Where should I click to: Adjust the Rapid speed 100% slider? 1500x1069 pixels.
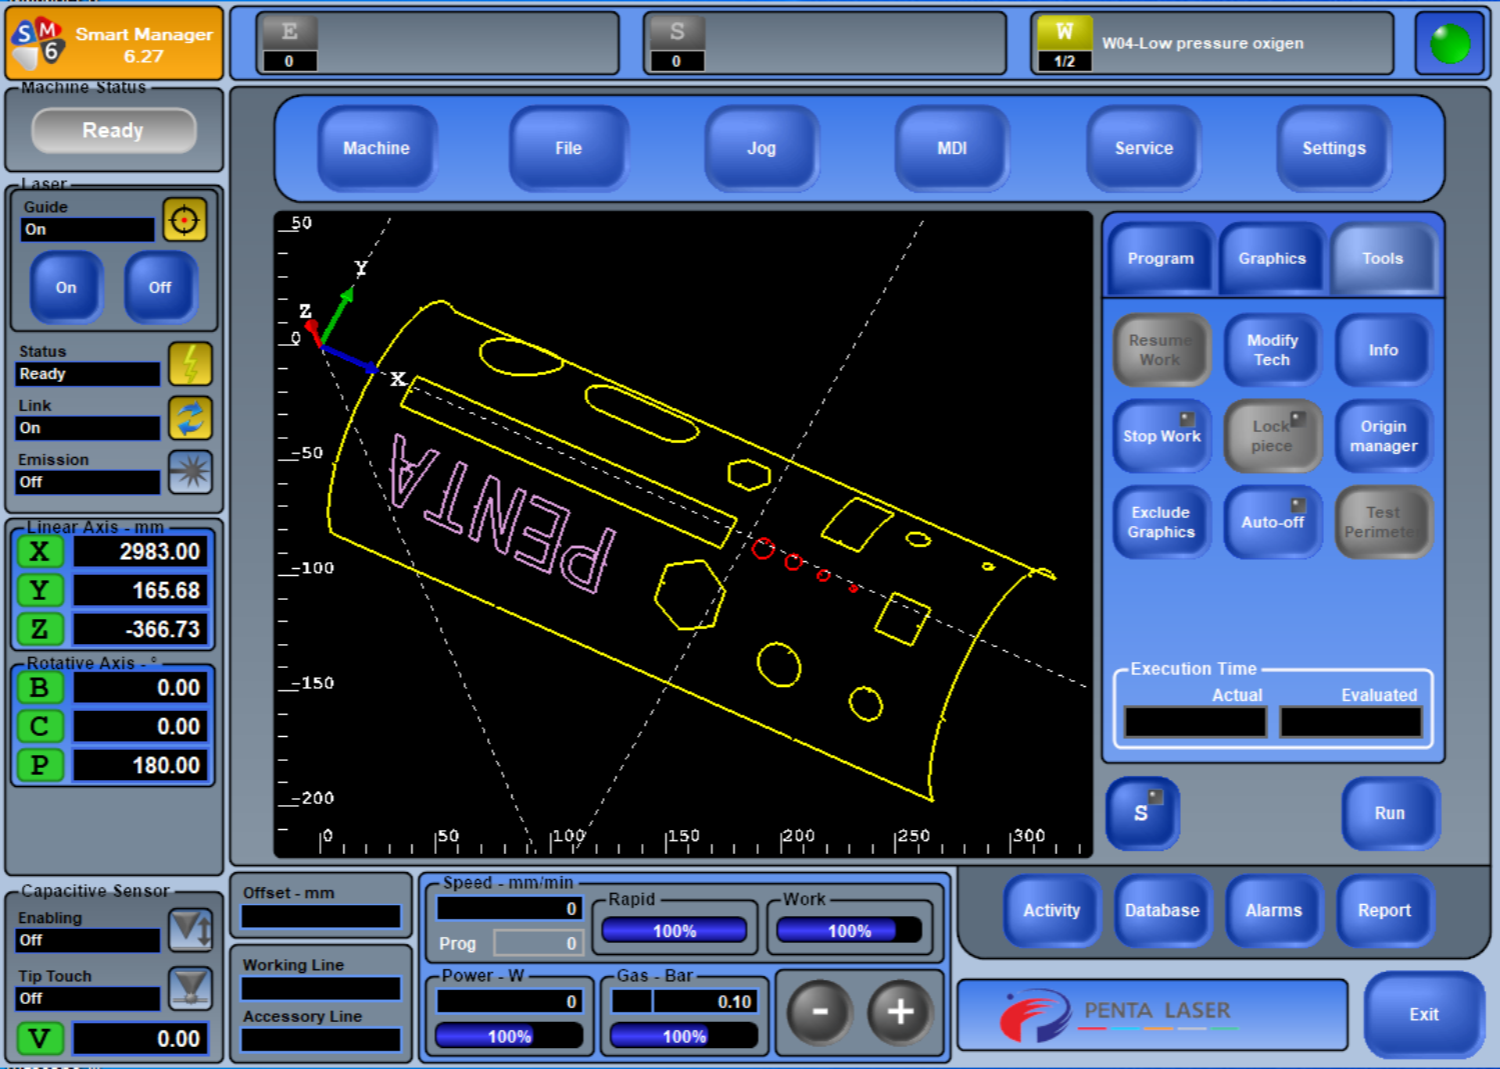[674, 931]
